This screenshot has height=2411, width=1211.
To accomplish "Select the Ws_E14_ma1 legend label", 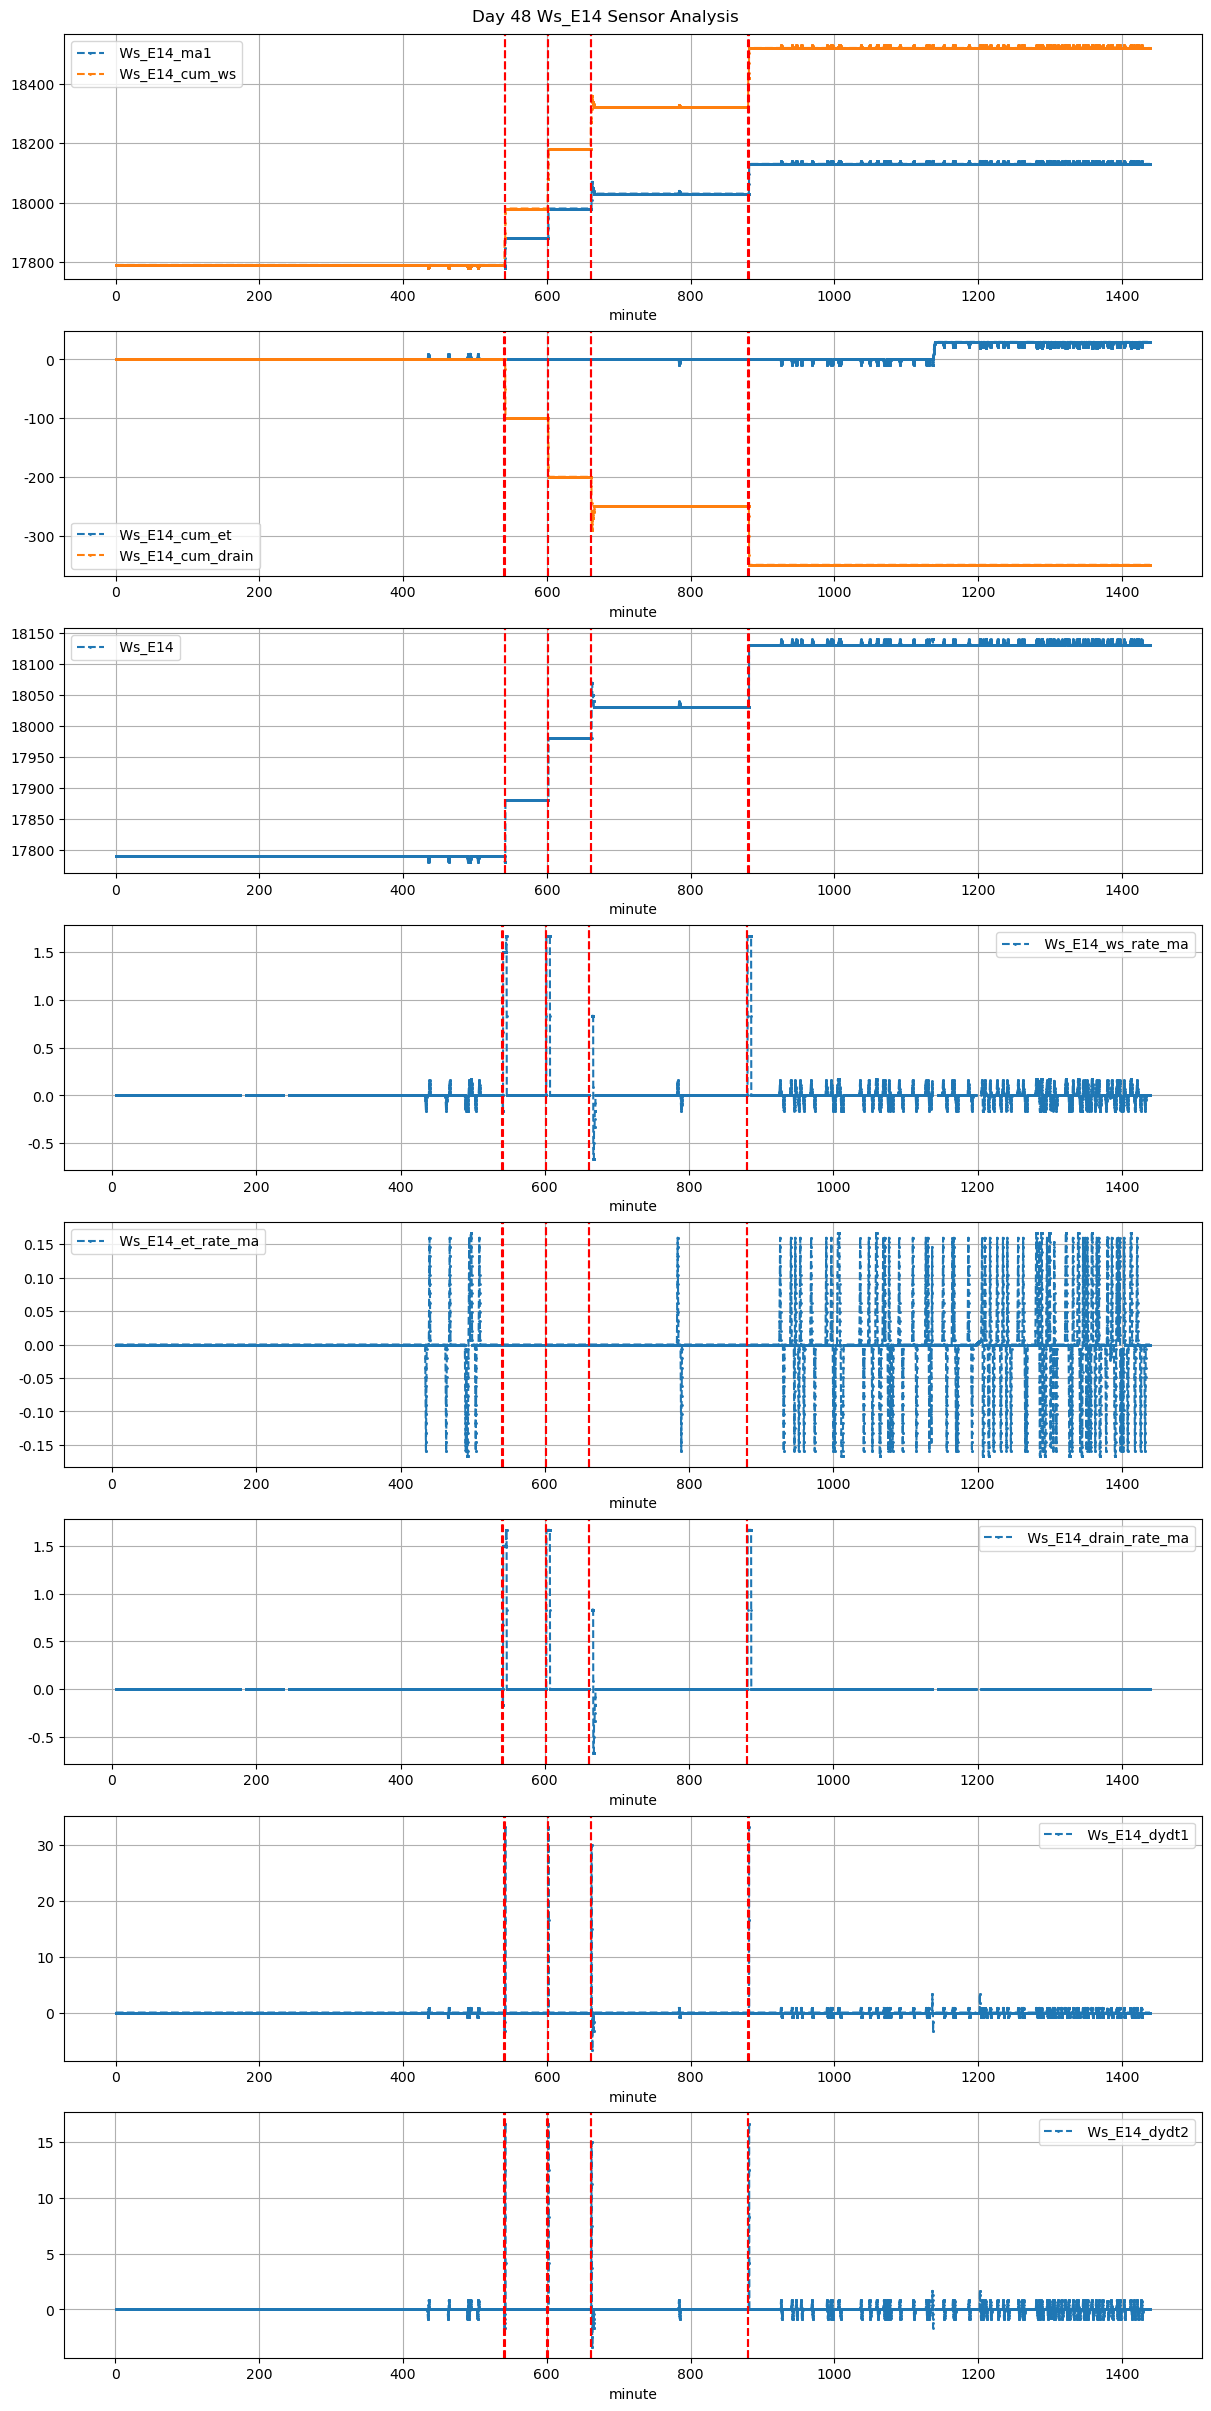I will click(x=165, y=53).
